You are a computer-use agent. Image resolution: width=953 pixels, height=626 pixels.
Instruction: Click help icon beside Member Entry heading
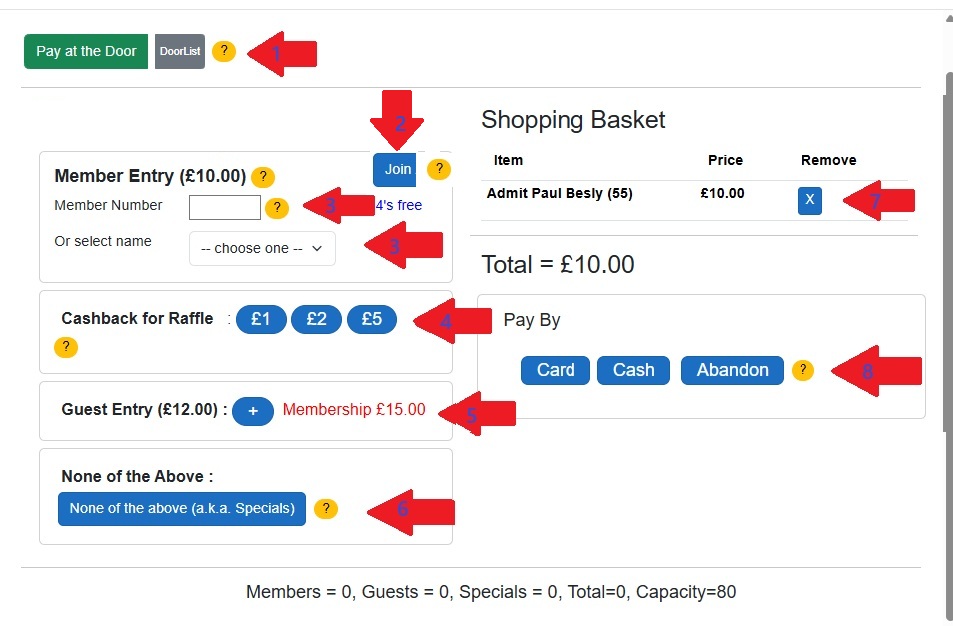[x=262, y=177]
